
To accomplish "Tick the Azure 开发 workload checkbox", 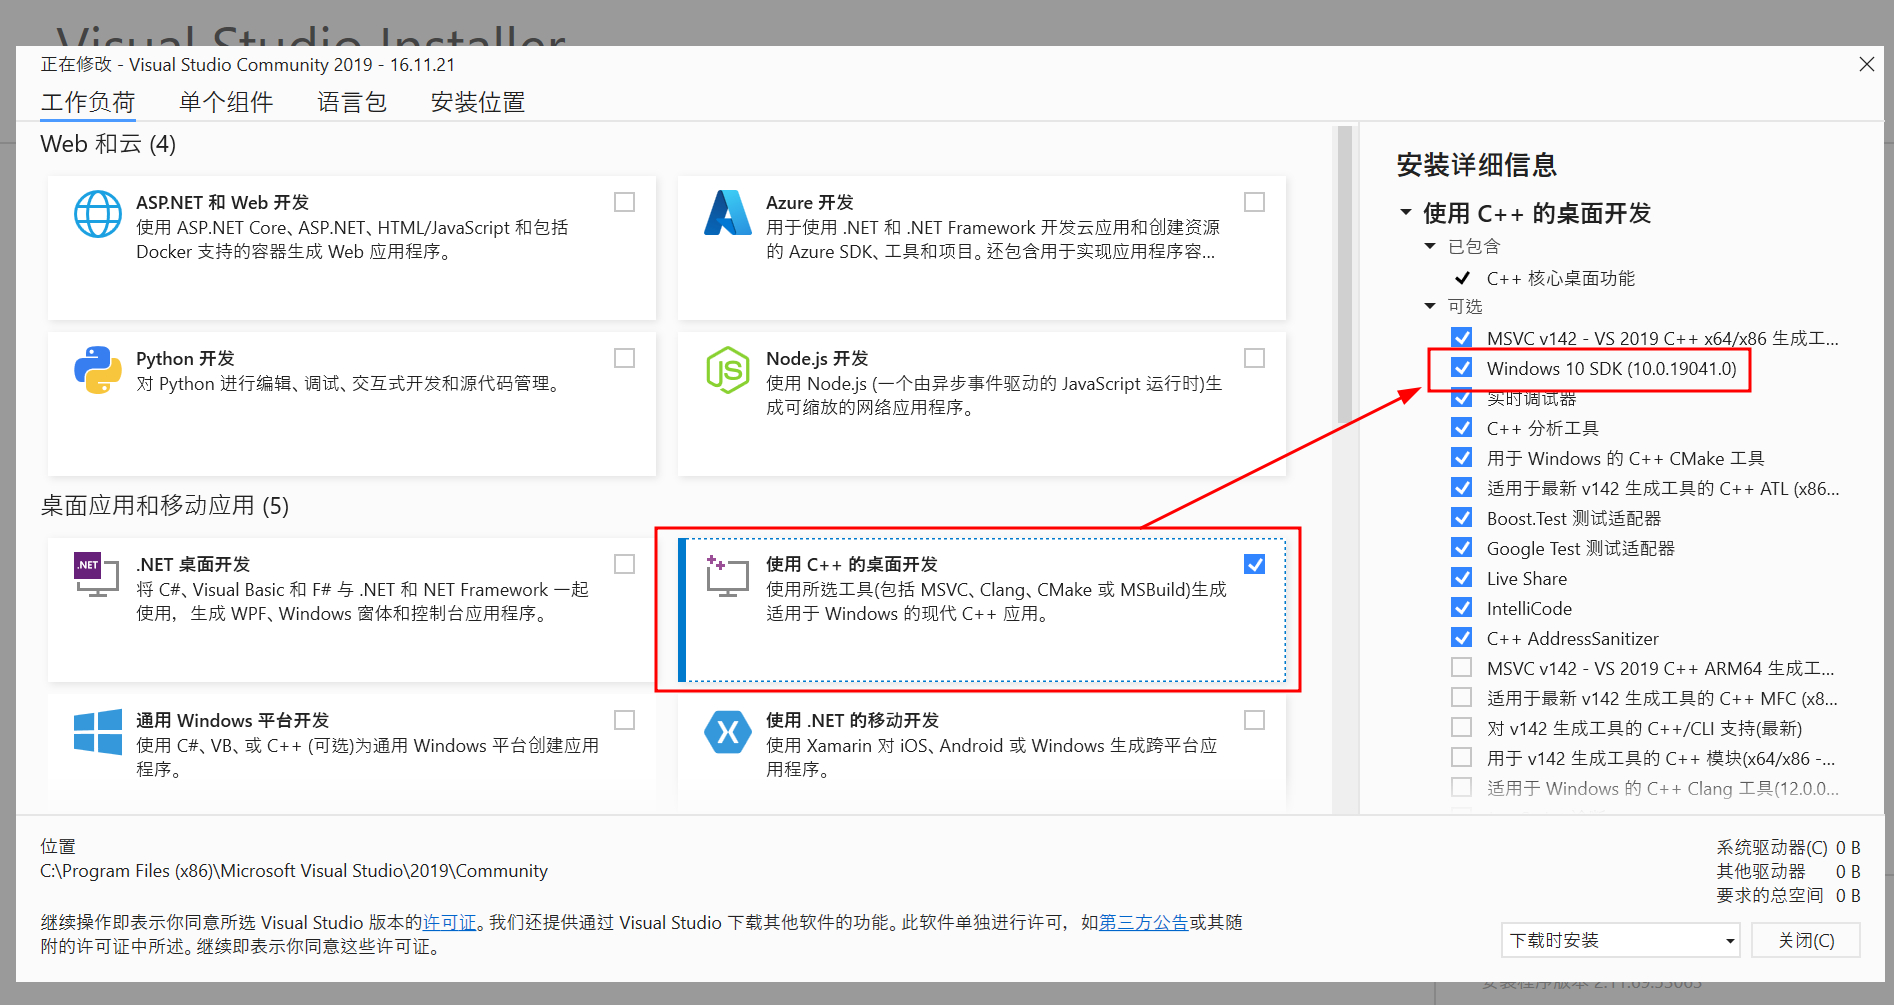I will 1254,202.
